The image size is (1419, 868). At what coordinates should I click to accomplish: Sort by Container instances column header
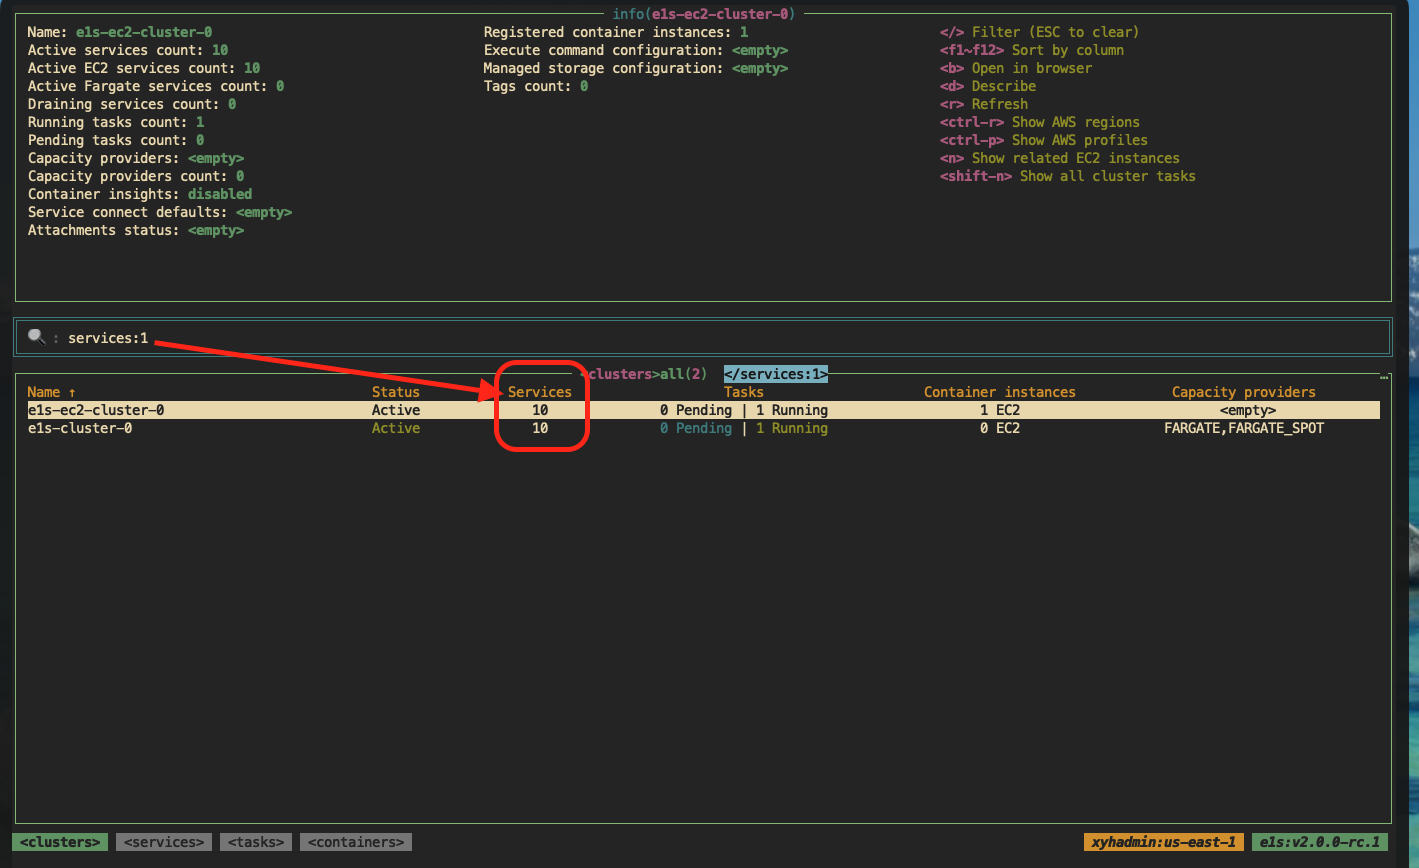[1000, 392]
